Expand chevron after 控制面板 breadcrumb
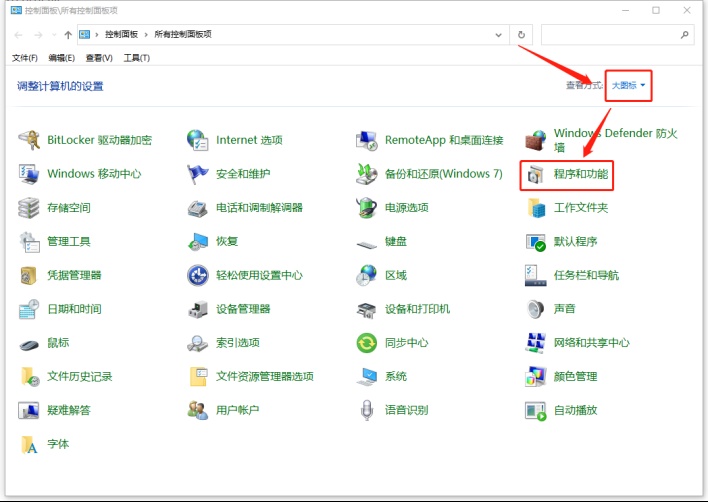 click(x=146, y=35)
